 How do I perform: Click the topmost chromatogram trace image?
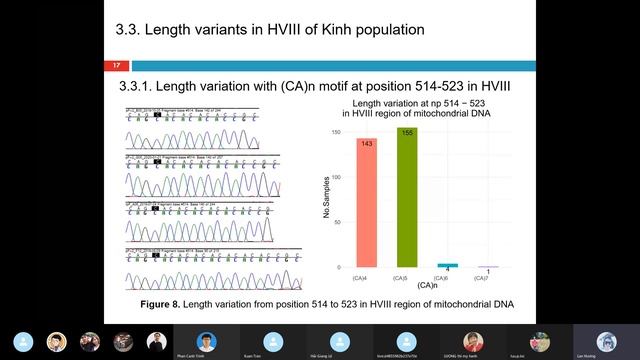point(192,129)
